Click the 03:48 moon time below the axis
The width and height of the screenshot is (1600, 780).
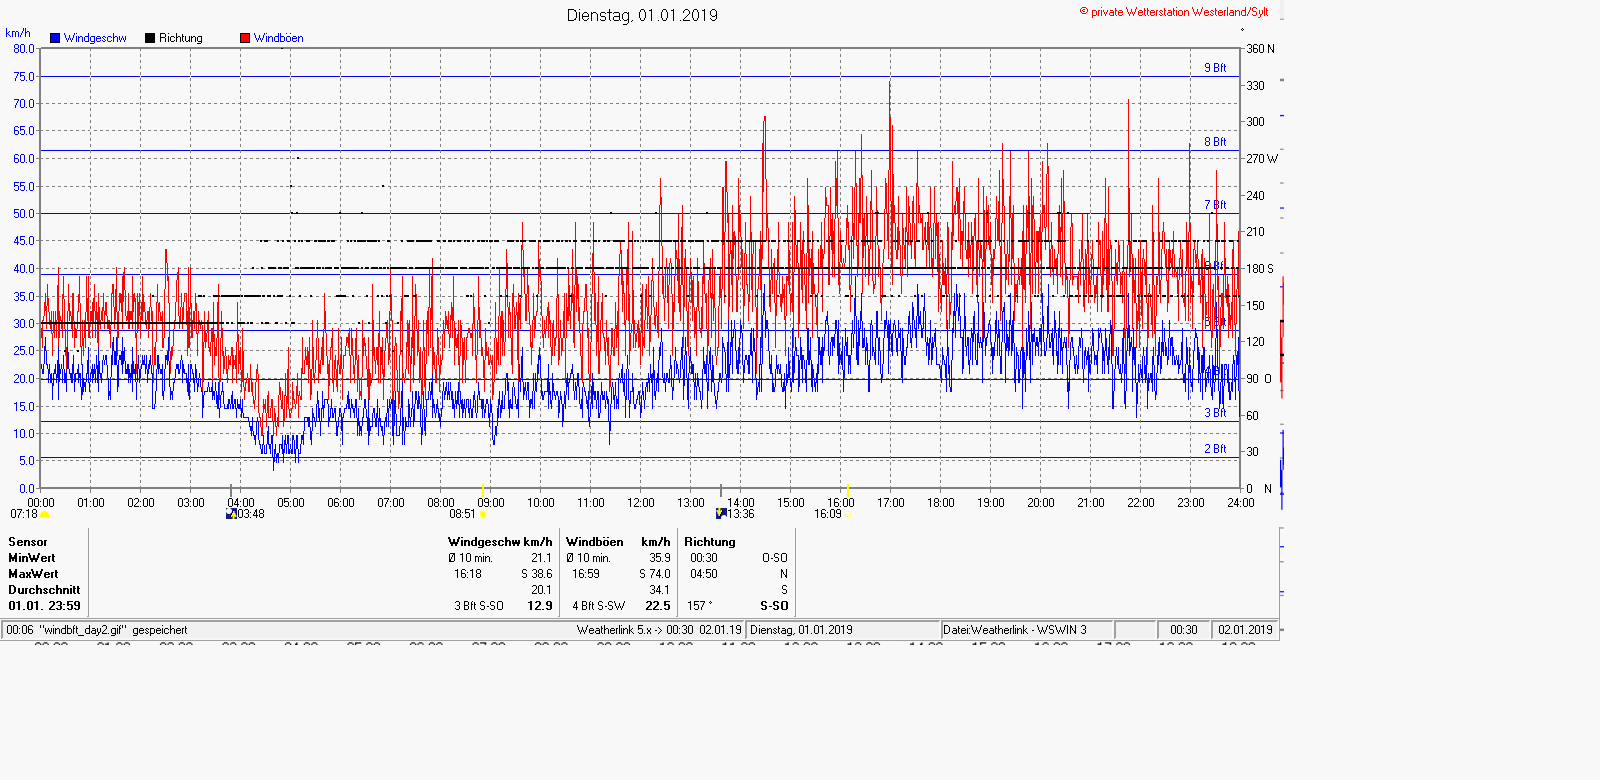pos(251,514)
